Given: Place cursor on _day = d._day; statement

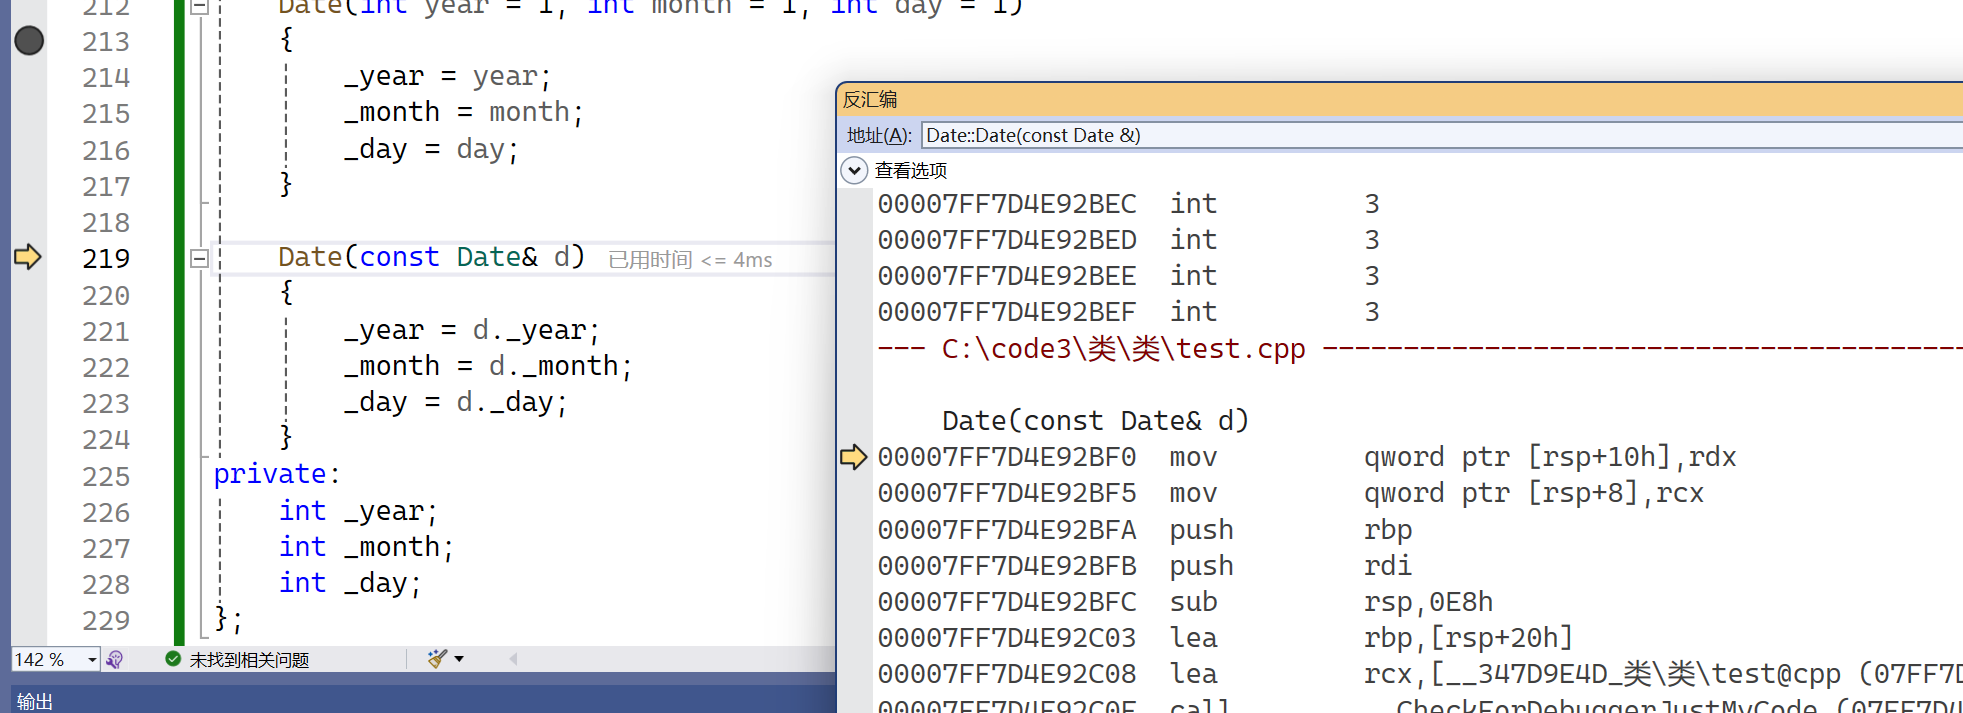Looking at the screenshot, I should click(x=455, y=403).
